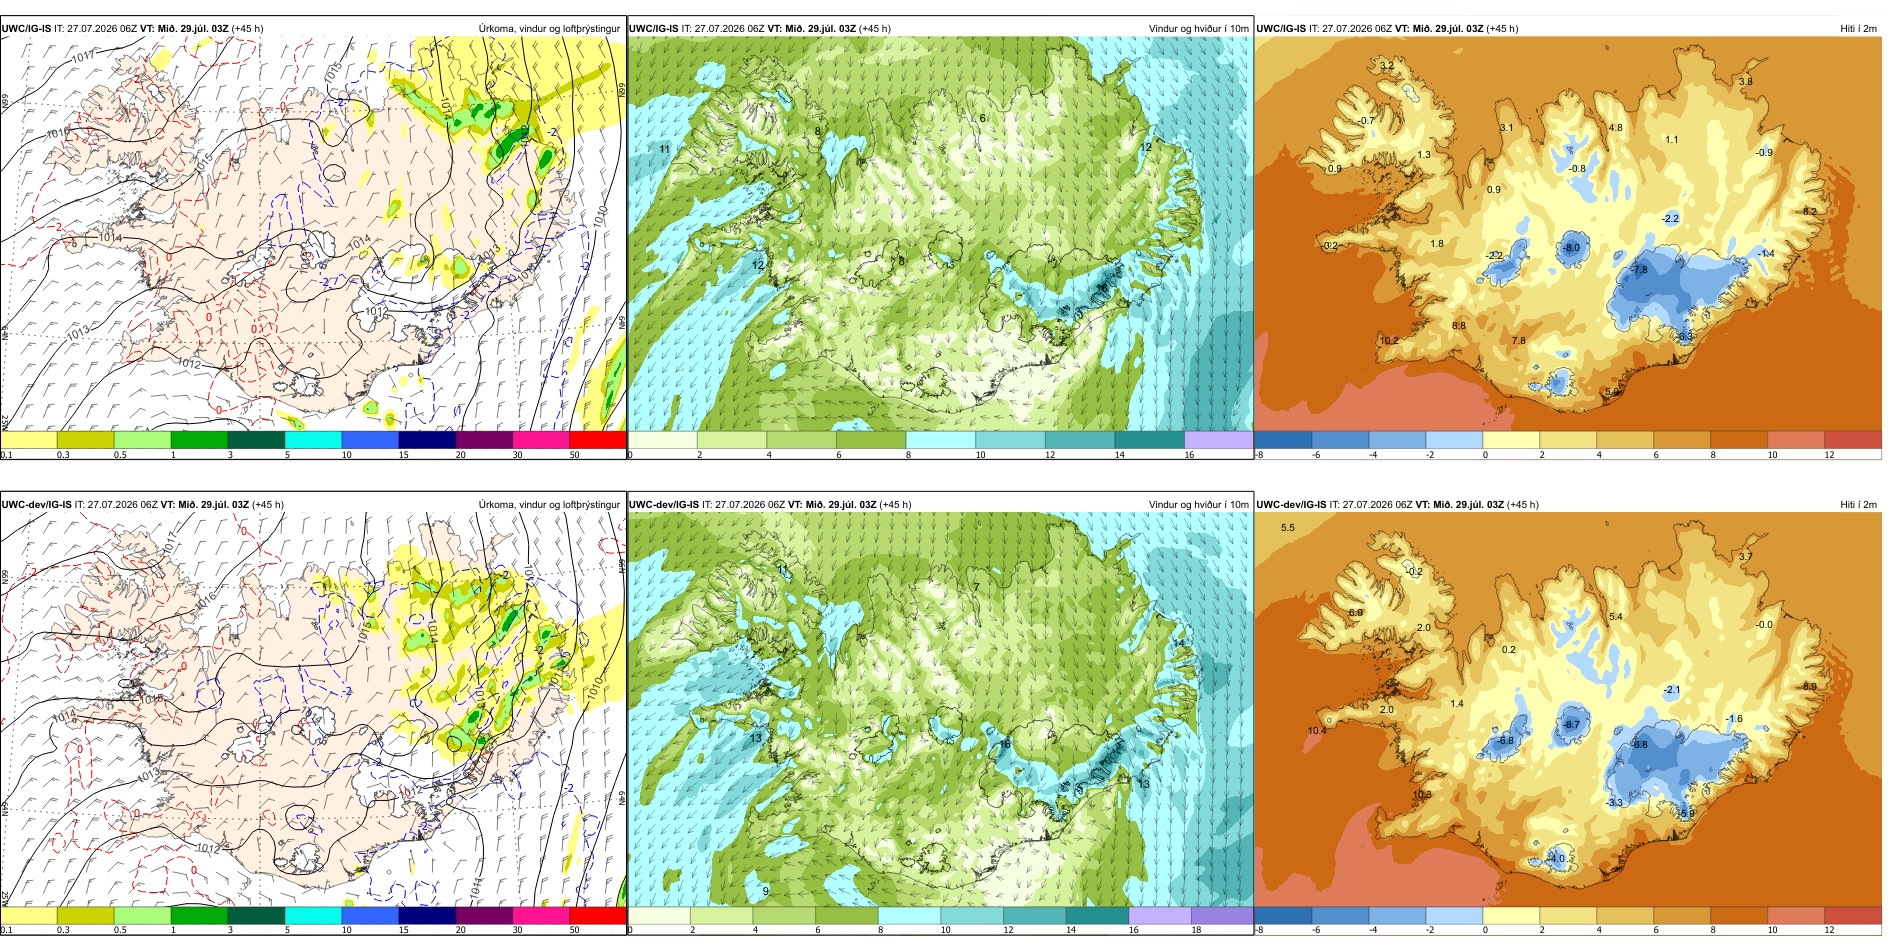Click the 4.8 value on UWC/IG-IS temperature map

[x=1615, y=127]
